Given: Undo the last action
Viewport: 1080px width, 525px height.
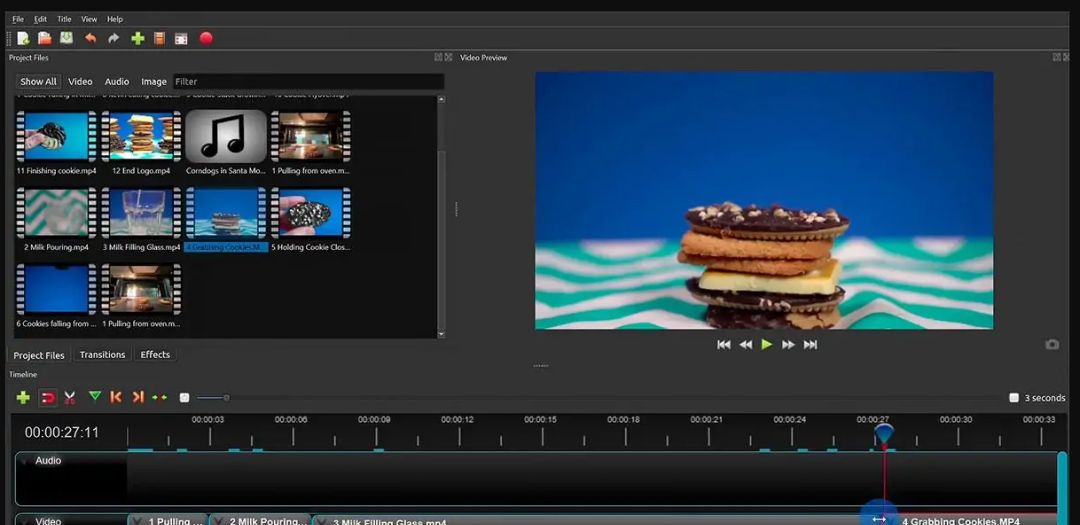Looking at the screenshot, I should coord(90,39).
